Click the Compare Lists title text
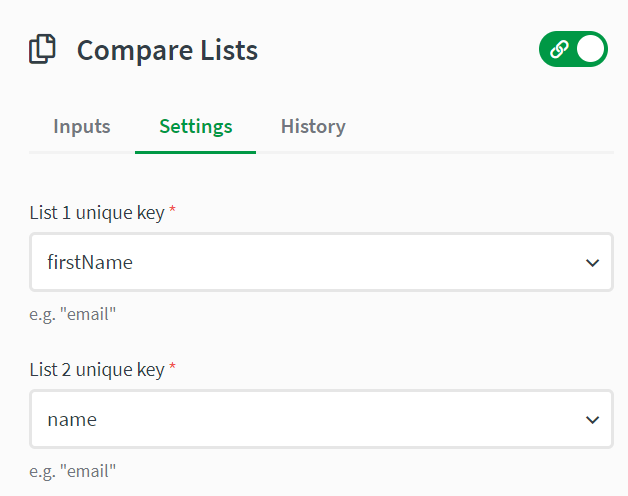The width and height of the screenshot is (628, 496). pos(167,50)
